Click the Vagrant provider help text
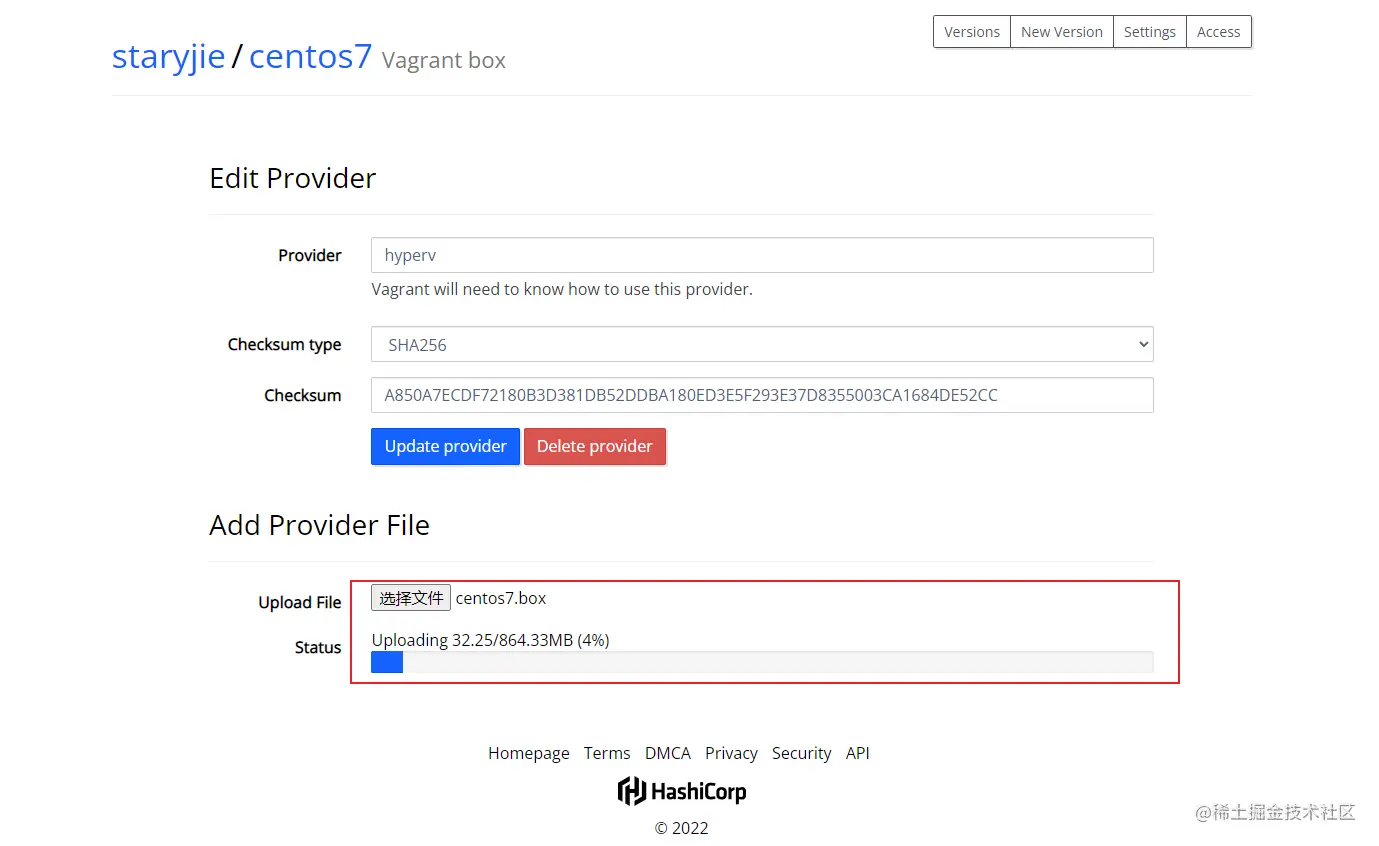The image size is (1379, 846). pyautogui.click(x=562, y=289)
